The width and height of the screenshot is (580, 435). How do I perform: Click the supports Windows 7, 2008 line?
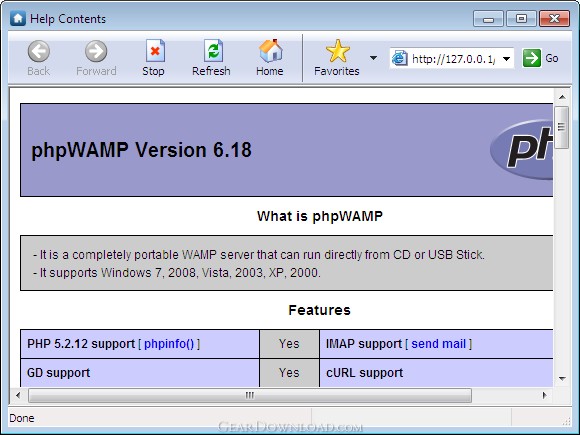[x=176, y=273]
